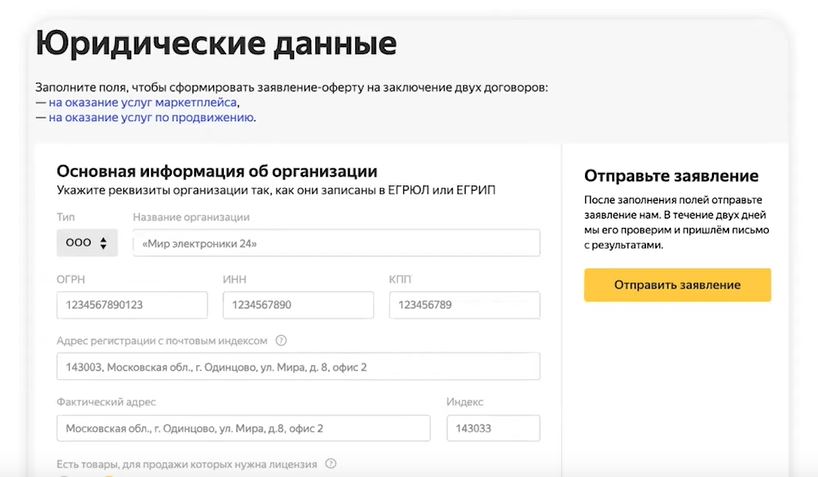Screen dimensions: 818x477
Task: Click the 'Есть товары, для продажи которых нужна лицензия' label
Action: pyautogui.click(x=187, y=464)
